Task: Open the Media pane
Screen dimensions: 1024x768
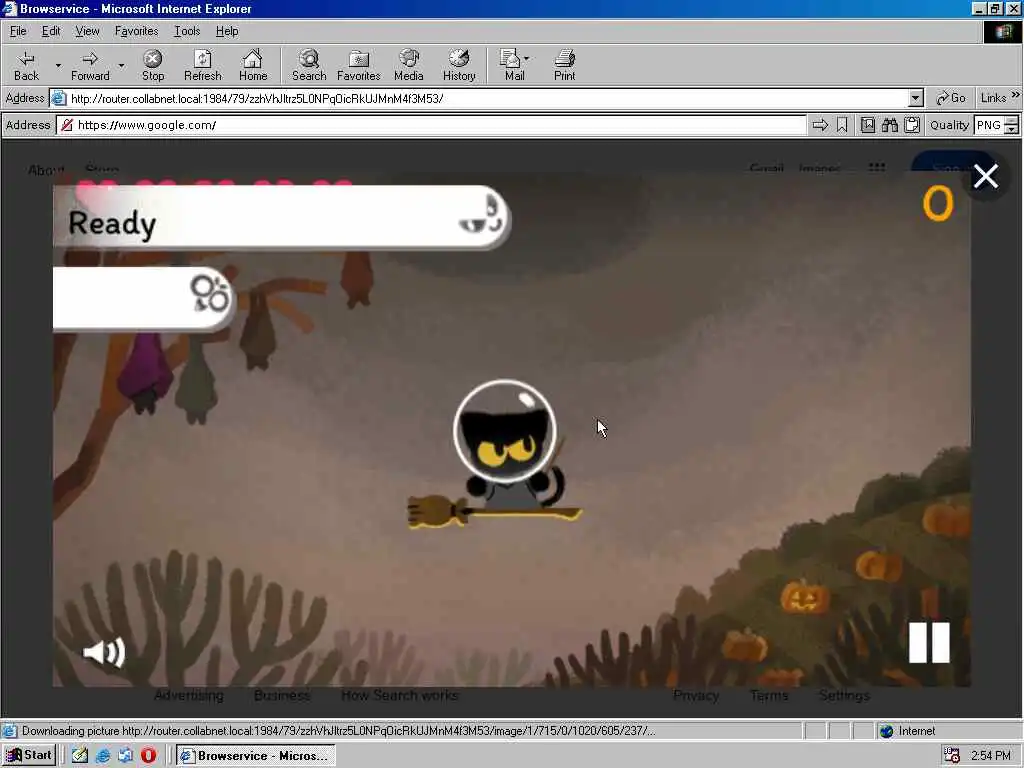Action: (409, 66)
